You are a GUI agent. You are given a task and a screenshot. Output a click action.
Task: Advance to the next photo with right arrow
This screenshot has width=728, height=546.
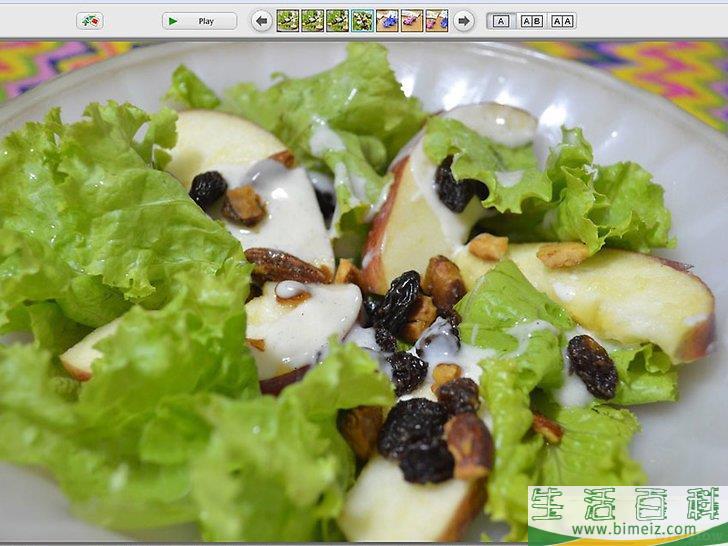(x=463, y=21)
